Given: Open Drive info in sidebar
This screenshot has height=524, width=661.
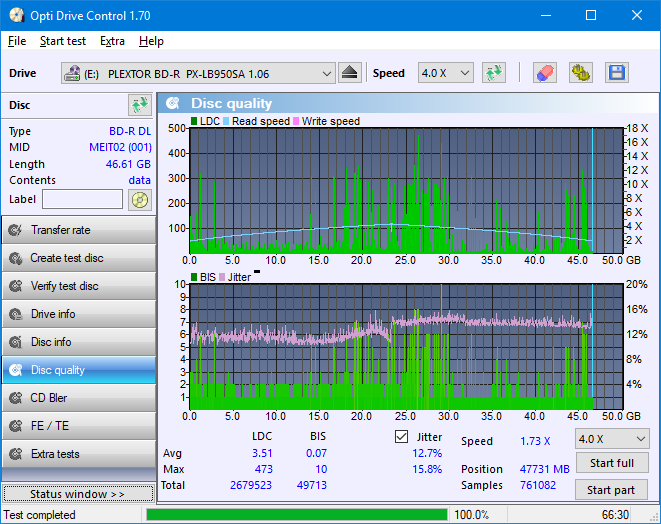Looking at the screenshot, I should [79, 314].
